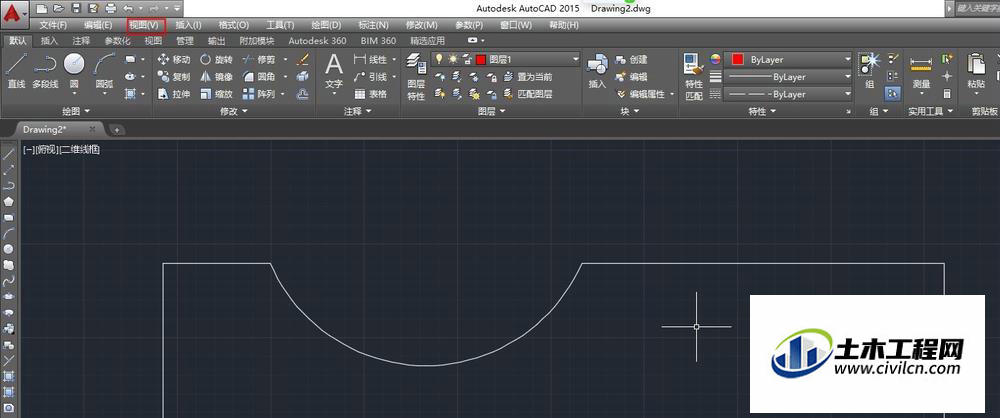Add a new drawing tab with plus

pos(117,130)
